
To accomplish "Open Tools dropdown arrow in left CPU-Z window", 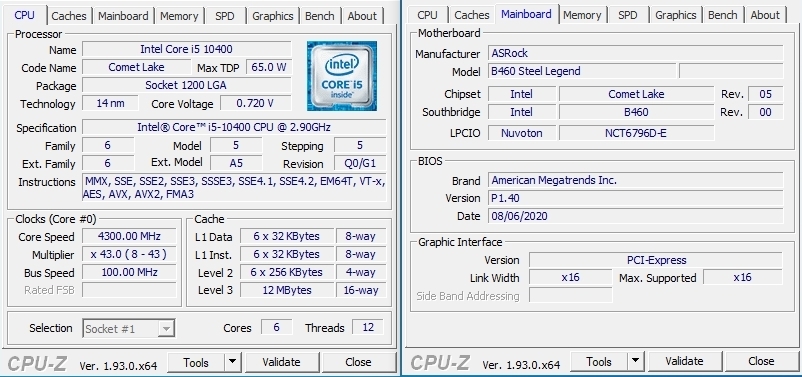I will tap(232, 362).
